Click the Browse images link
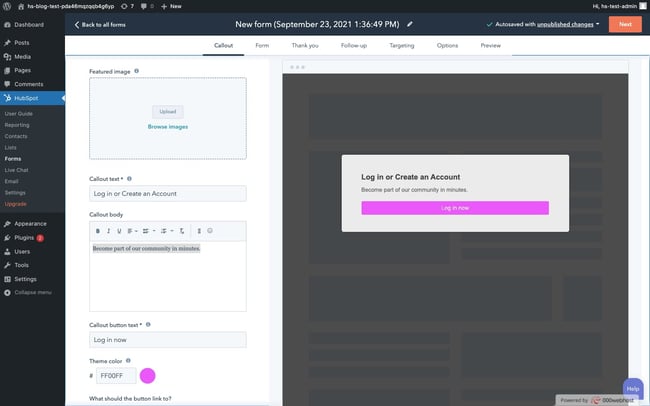Screen dimensions: 650x406 (x=167, y=127)
